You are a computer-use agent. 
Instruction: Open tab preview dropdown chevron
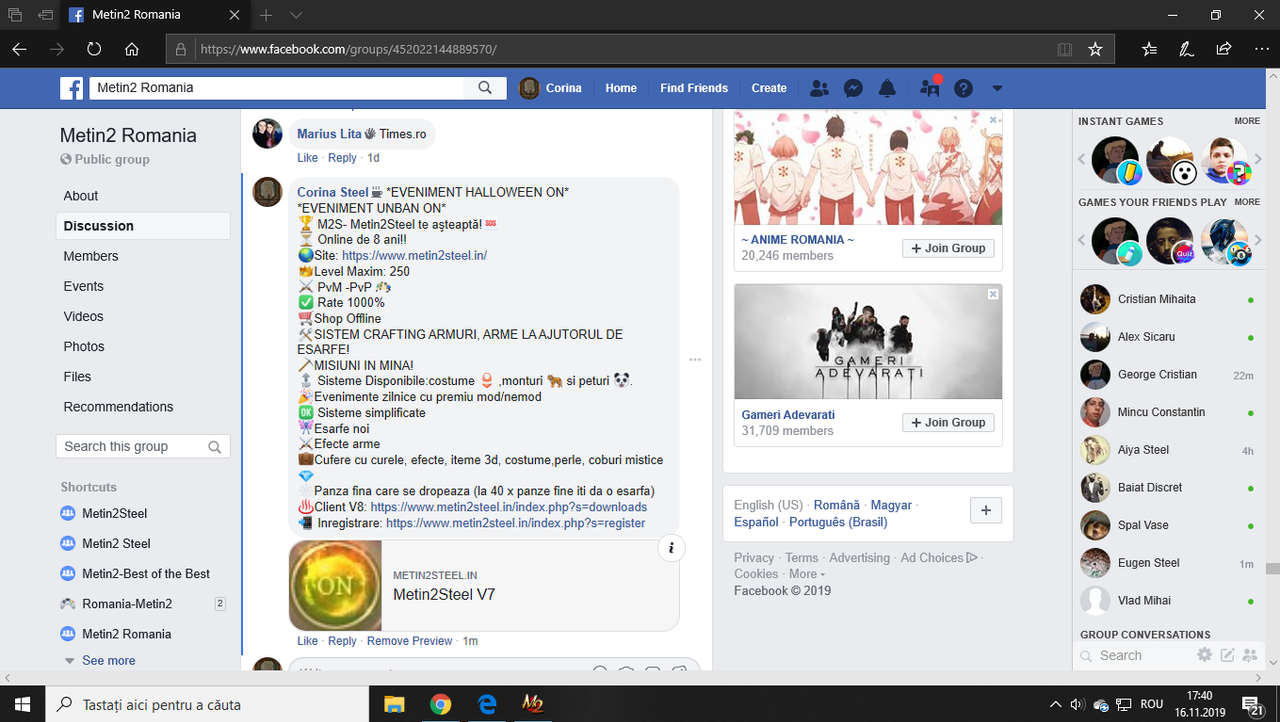pos(296,15)
